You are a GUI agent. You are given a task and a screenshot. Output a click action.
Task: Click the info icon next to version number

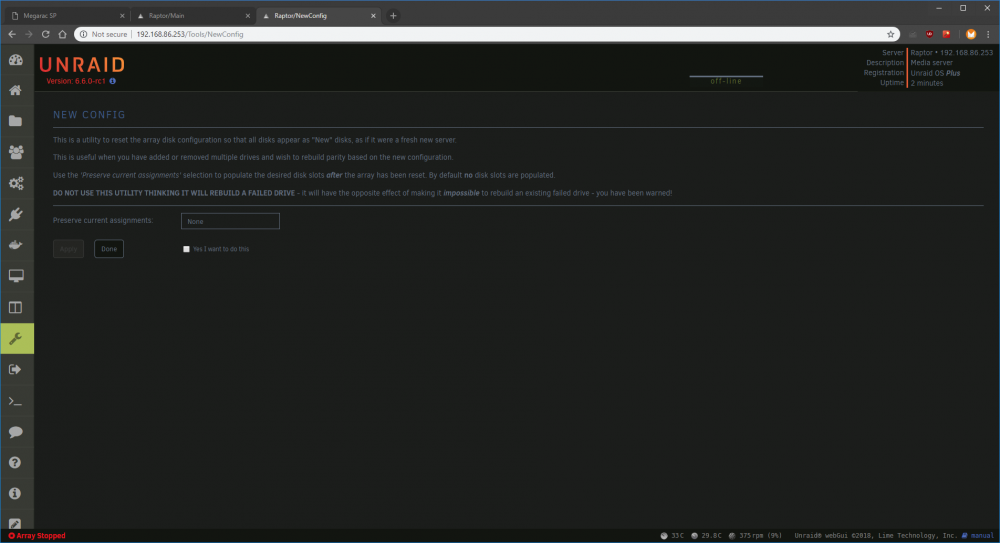(x=113, y=81)
